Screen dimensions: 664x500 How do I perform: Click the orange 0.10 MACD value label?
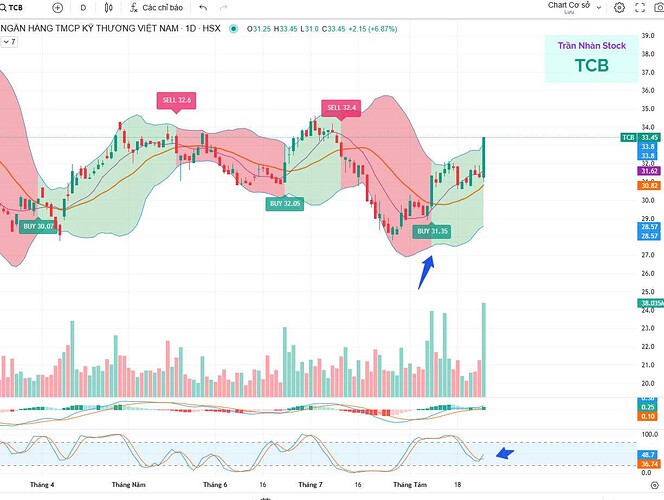(648, 416)
